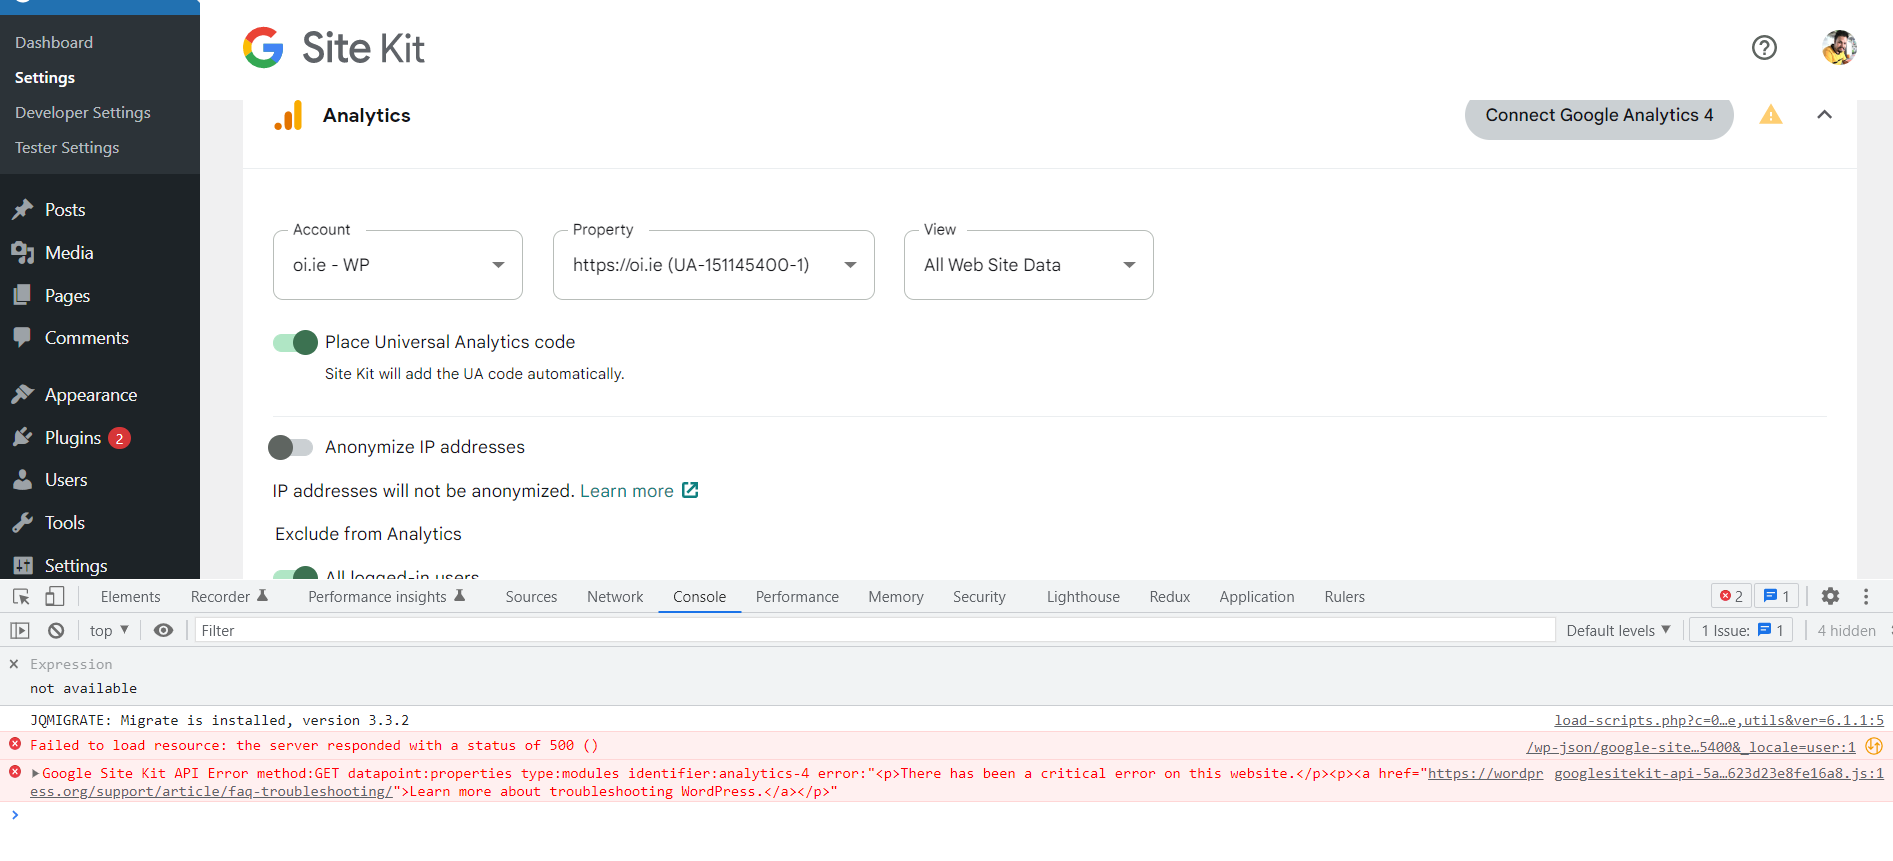Switch to Performance insights tab
The width and height of the screenshot is (1893, 861).
[x=387, y=597]
